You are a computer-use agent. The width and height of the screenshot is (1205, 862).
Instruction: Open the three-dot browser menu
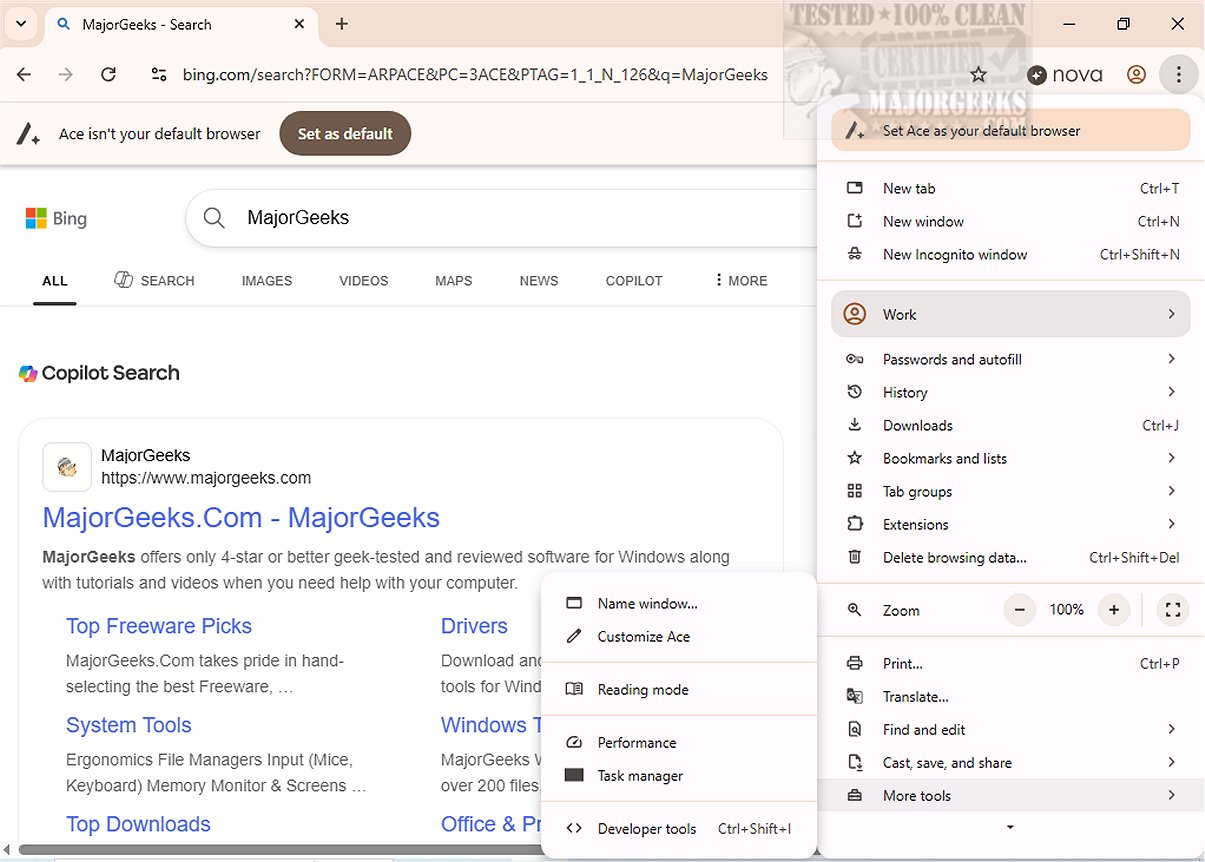click(1179, 74)
